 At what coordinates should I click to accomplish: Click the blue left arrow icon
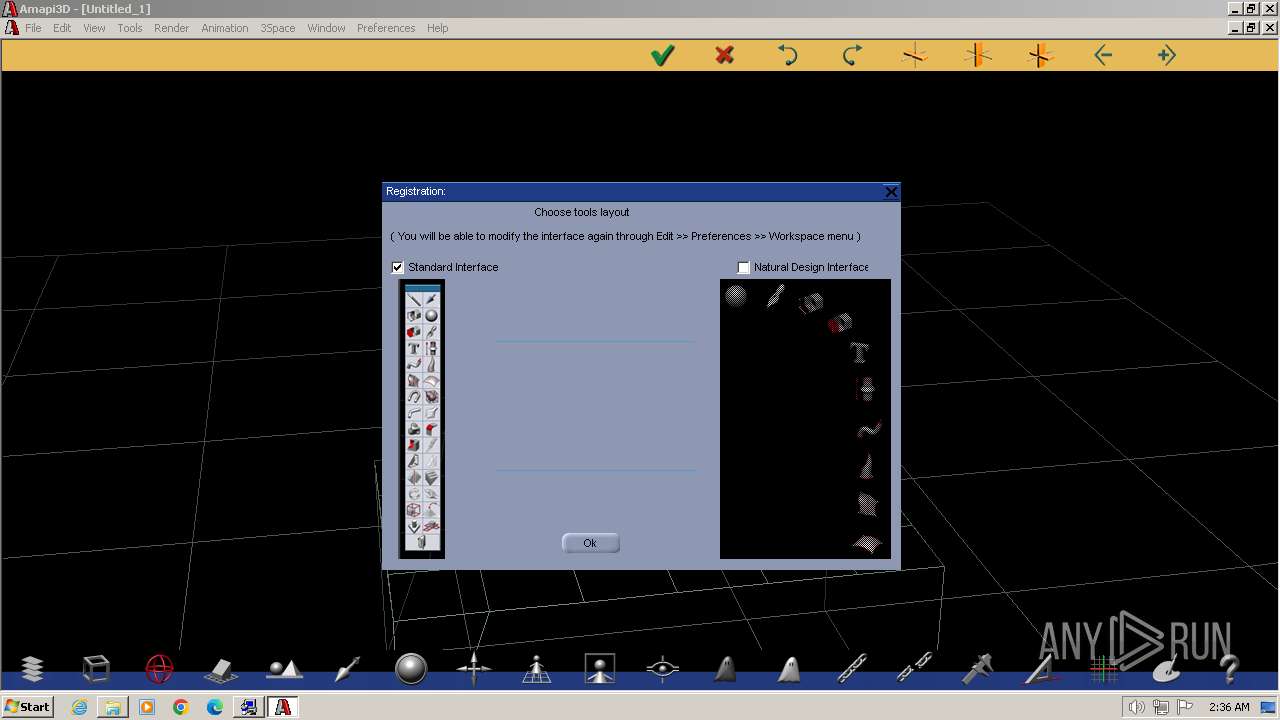pos(1103,56)
